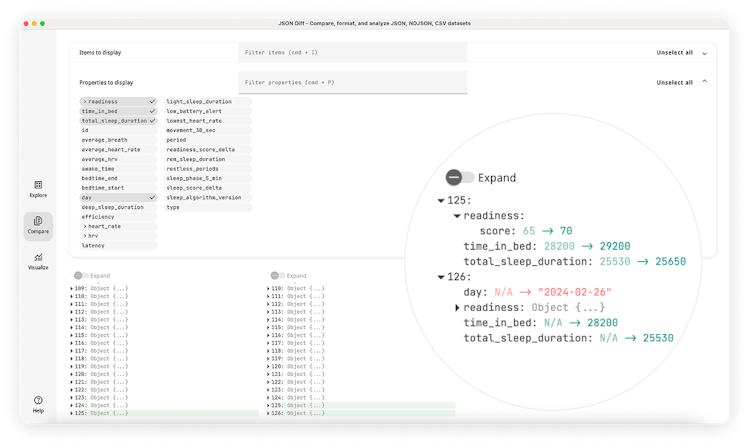Viewport: 750px width, 447px height.
Task: Click the checkmark on the day property
Action: (152, 198)
